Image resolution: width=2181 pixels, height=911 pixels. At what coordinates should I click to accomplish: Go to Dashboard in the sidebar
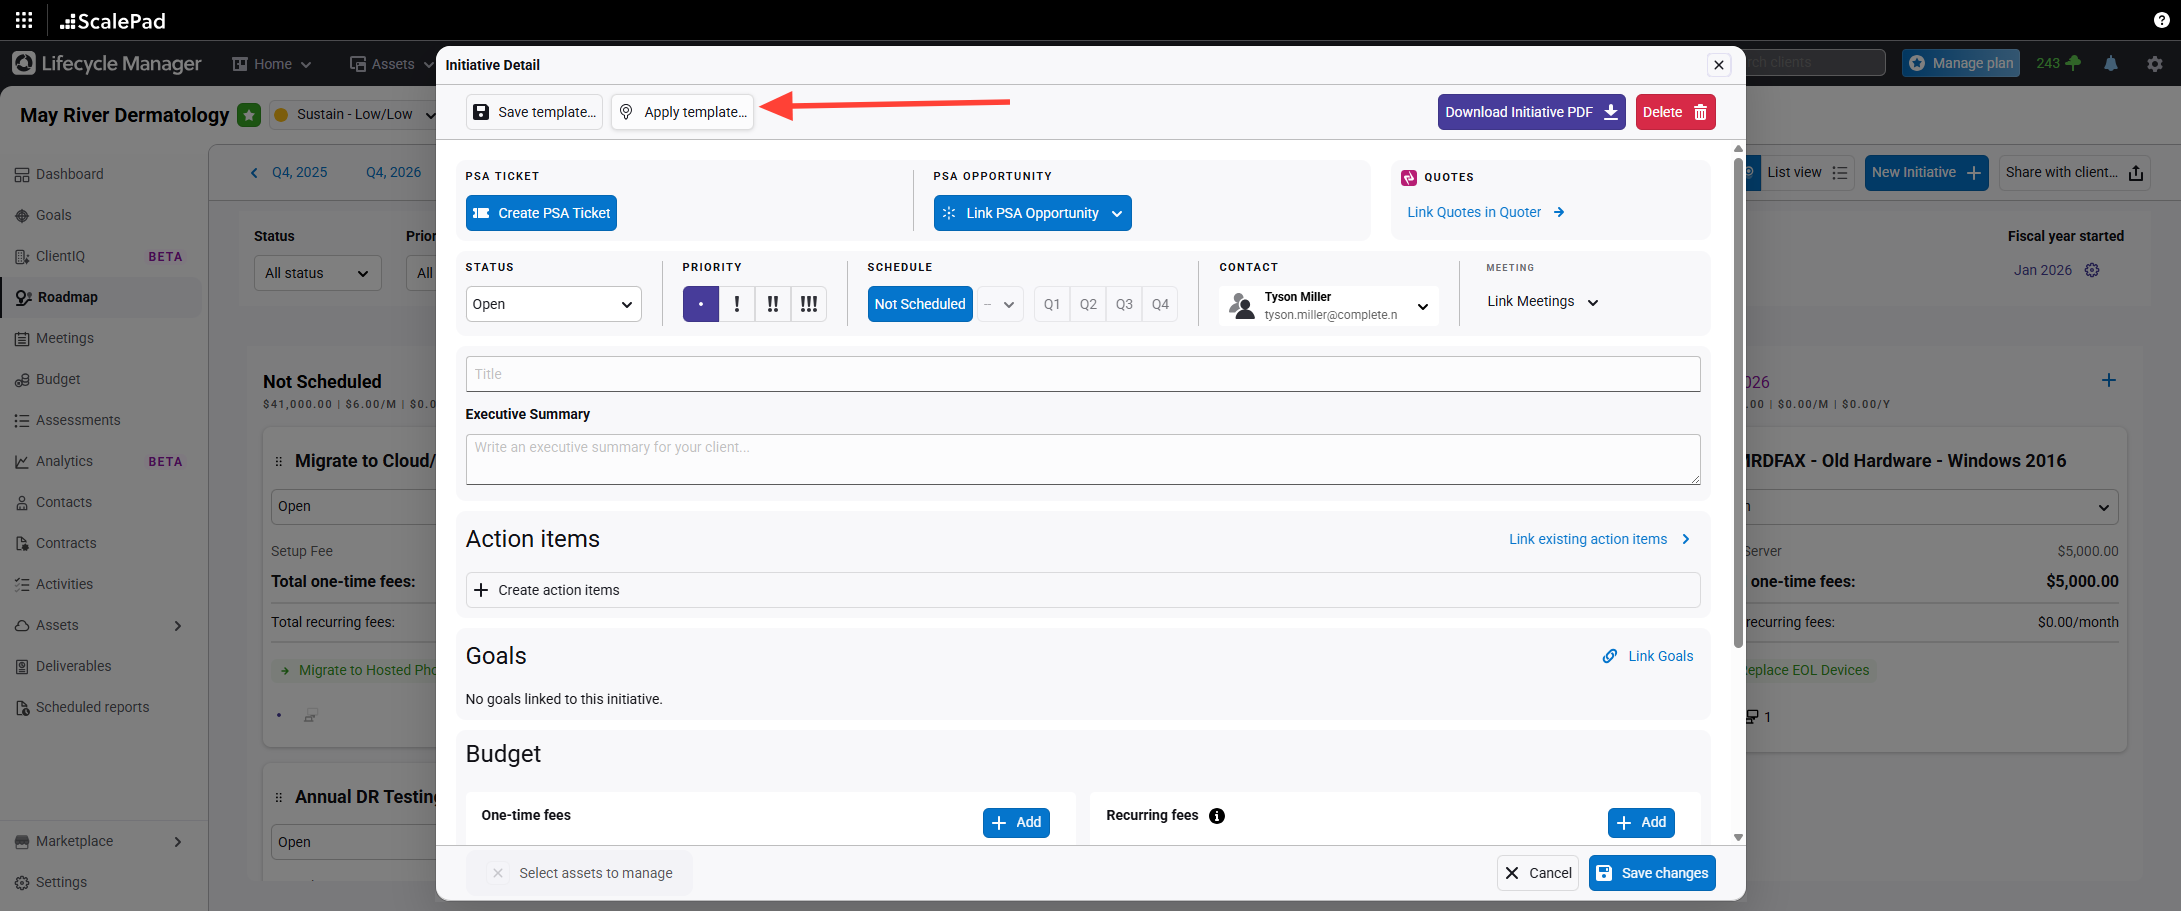(69, 174)
